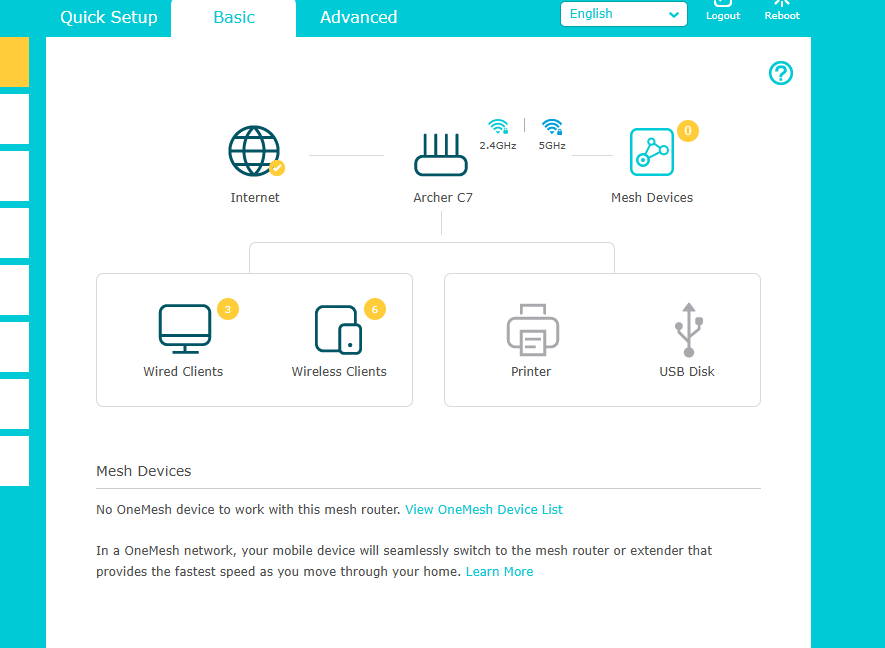Select the USB Disk icon

[x=689, y=330]
